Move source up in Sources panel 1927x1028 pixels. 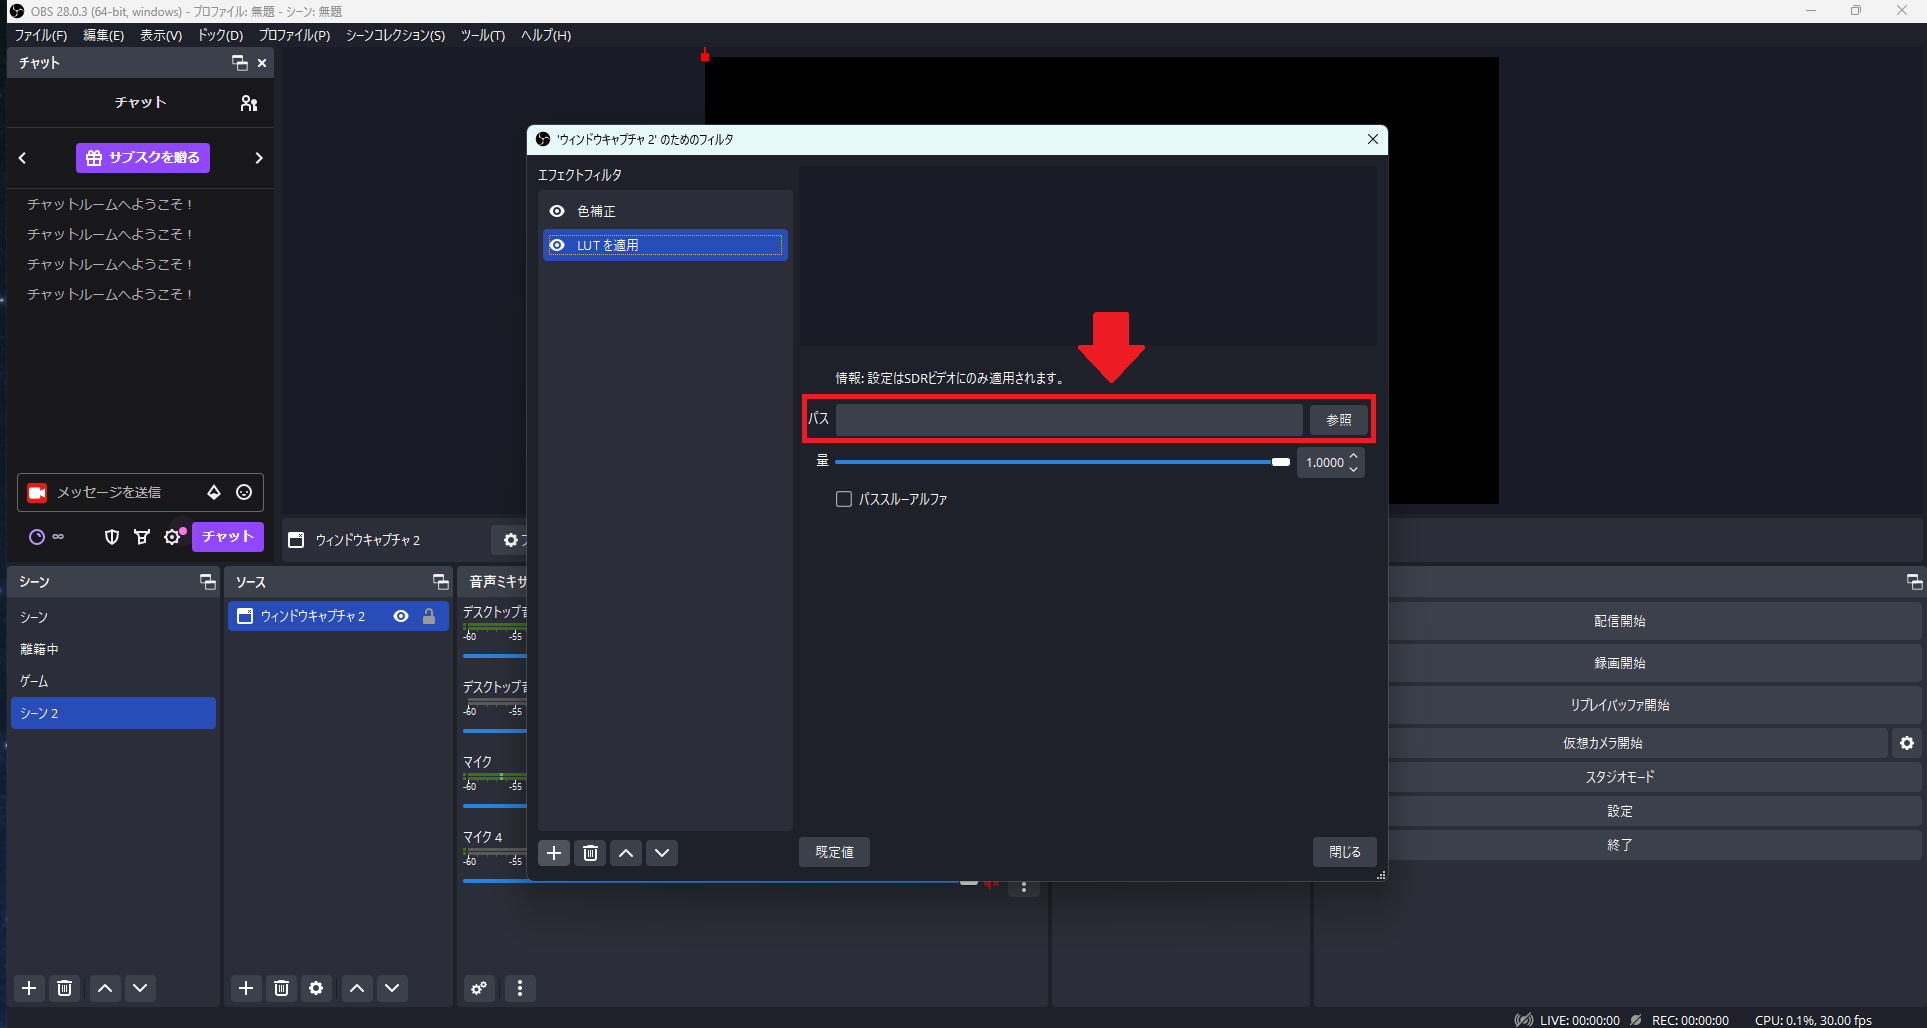(x=357, y=988)
